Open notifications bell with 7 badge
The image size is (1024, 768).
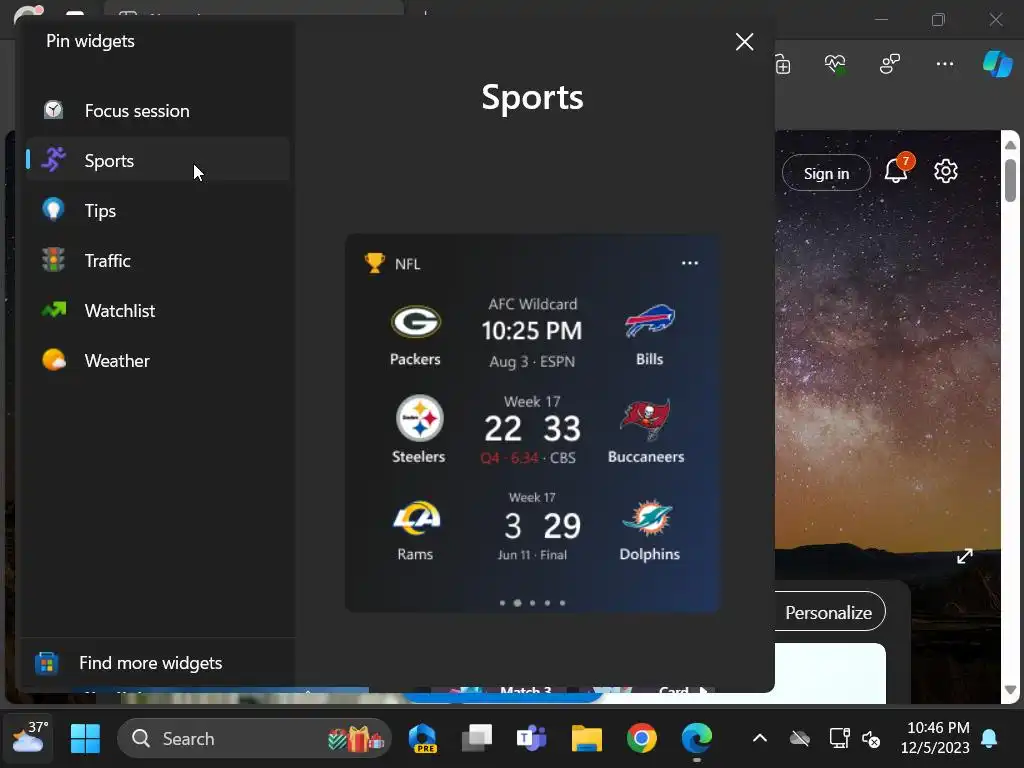897,170
